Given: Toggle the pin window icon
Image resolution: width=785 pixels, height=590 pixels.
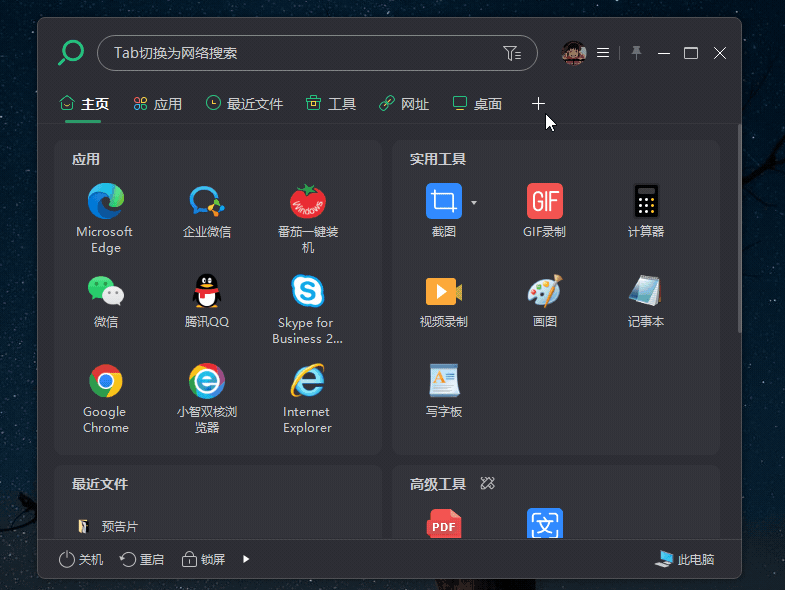Looking at the screenshot, I should coord(636,53).
